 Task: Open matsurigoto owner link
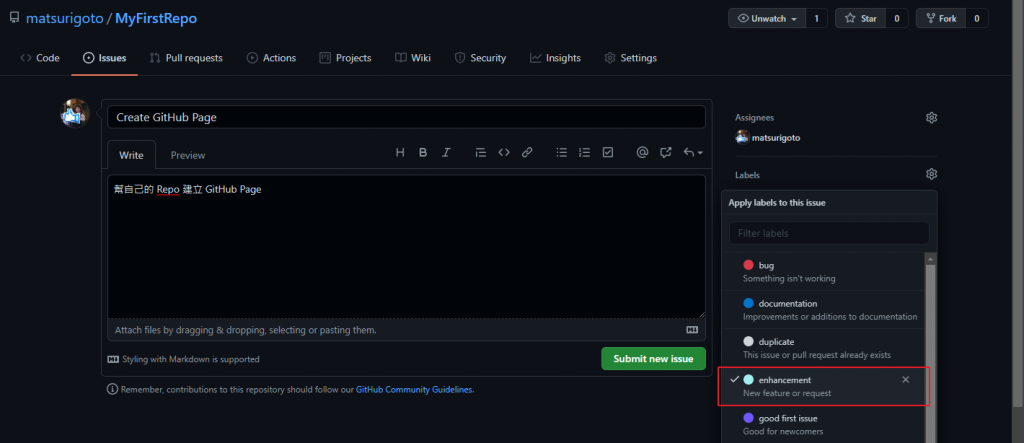(65, 18)
